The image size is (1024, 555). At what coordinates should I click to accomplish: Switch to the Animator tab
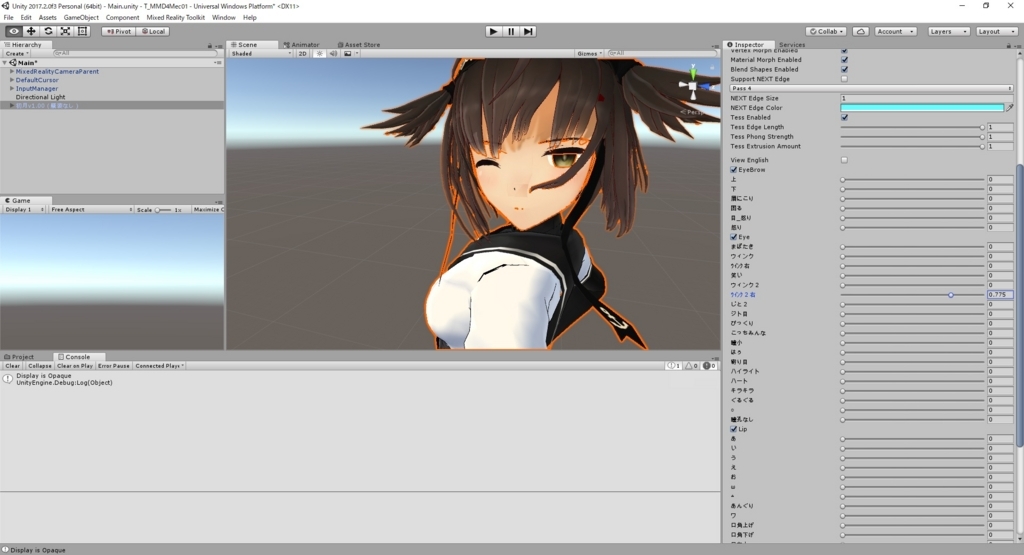[x=301, y=45]
